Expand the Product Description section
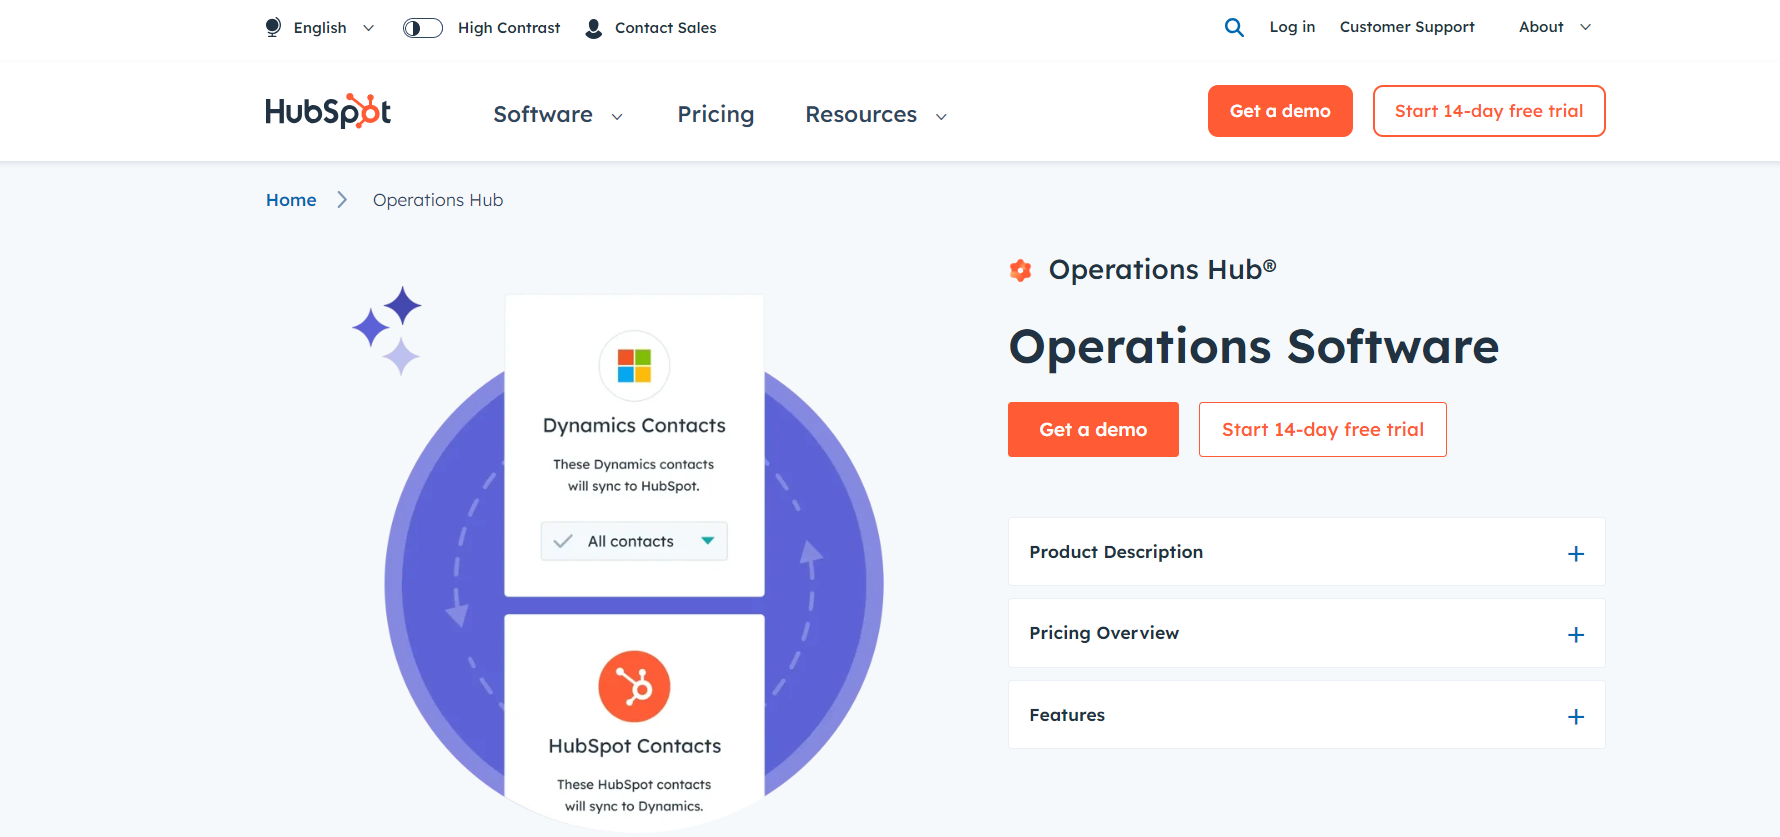1780x837 pixels. point(1307,552)
